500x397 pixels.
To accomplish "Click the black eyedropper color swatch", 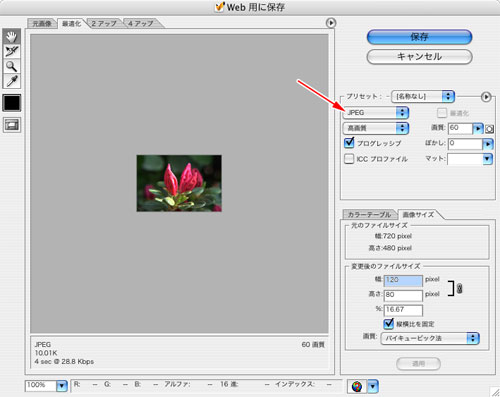I will coord(12,103).
